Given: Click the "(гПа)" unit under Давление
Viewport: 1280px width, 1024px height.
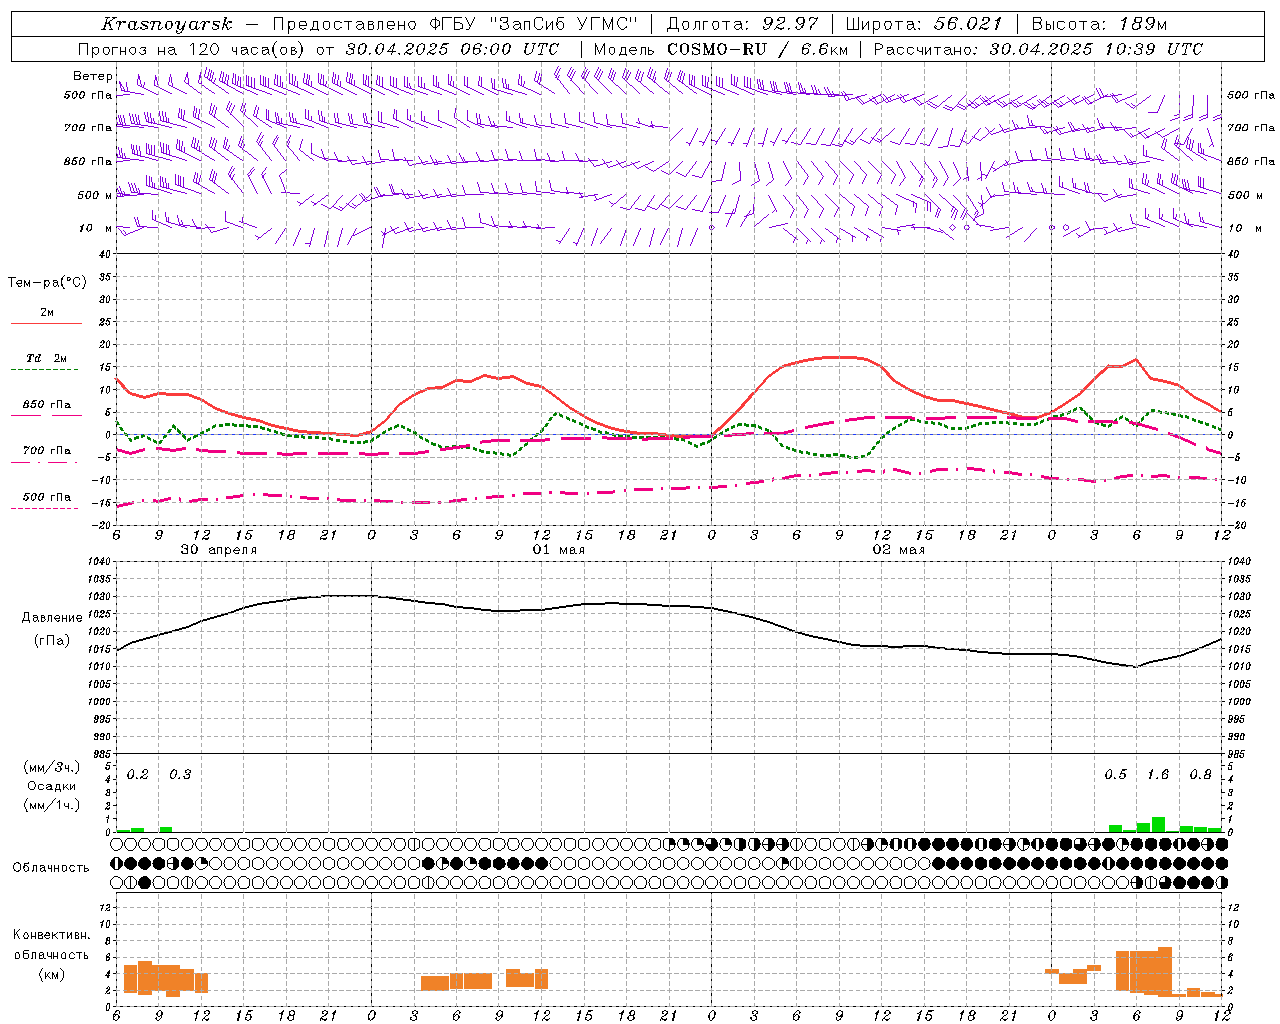Looking at the screenshot, I should (x=52, y=641).
